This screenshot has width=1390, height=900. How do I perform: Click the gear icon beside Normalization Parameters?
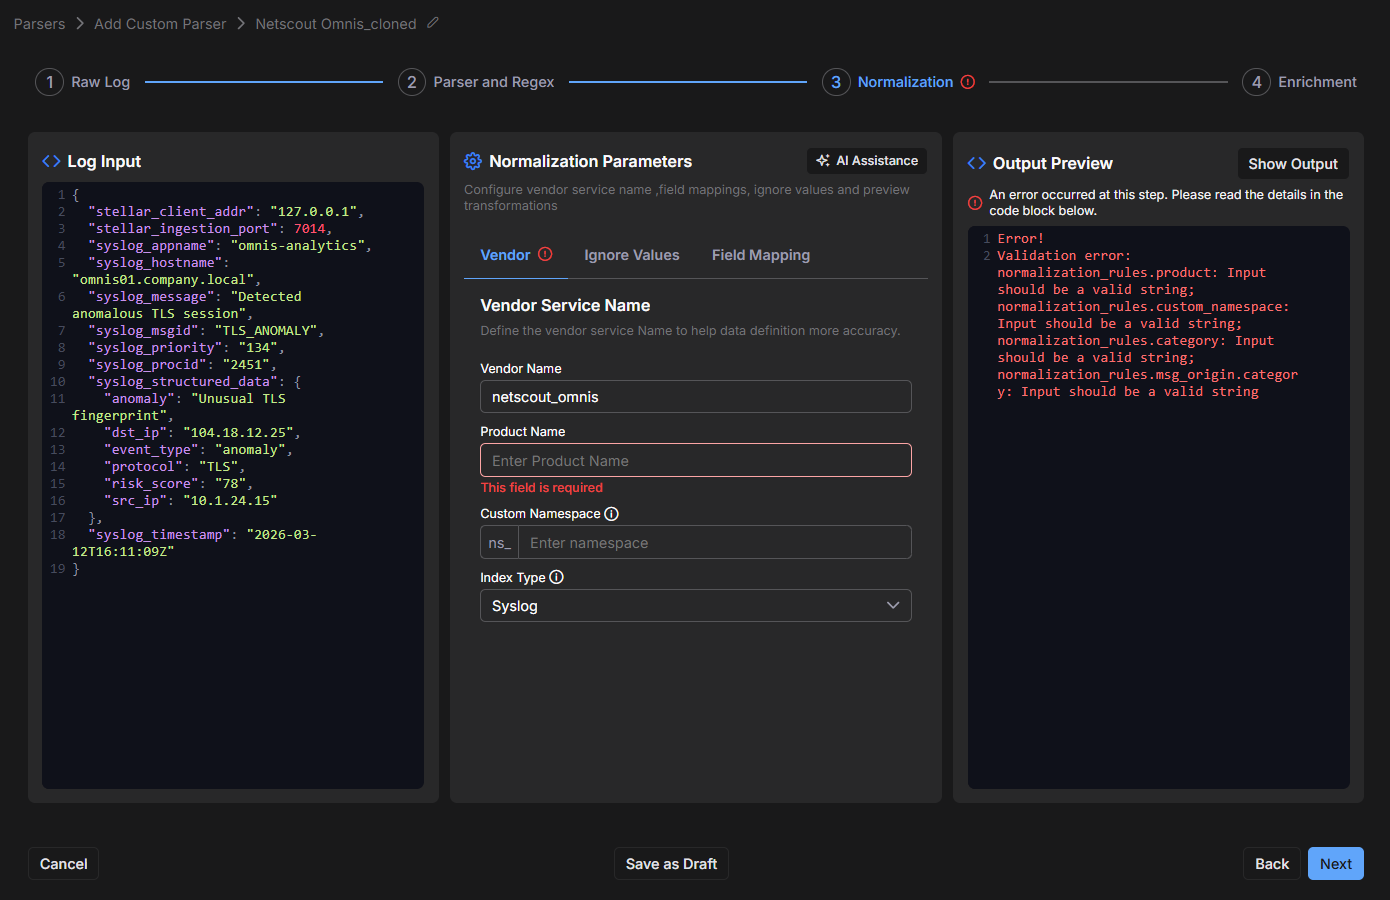(473, 161)
